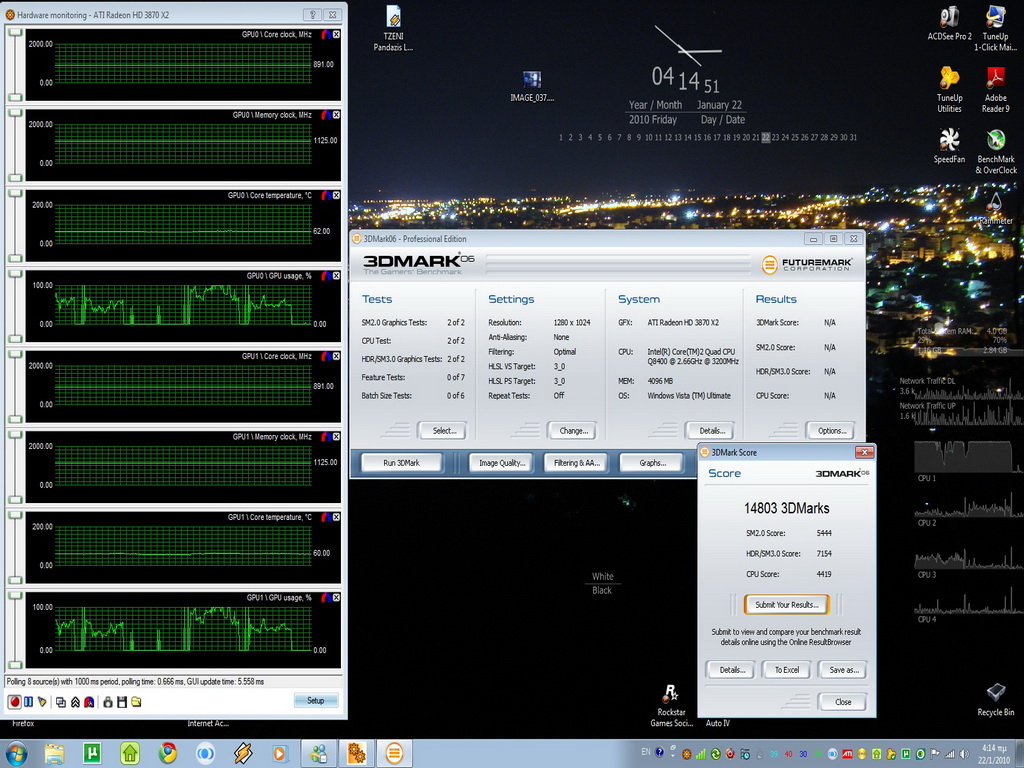Image resolution: width=1024 pixels, height=768 pixels.
Task: Open Image Quality... in 3DMark06
Action: click(x=502, y=462)
